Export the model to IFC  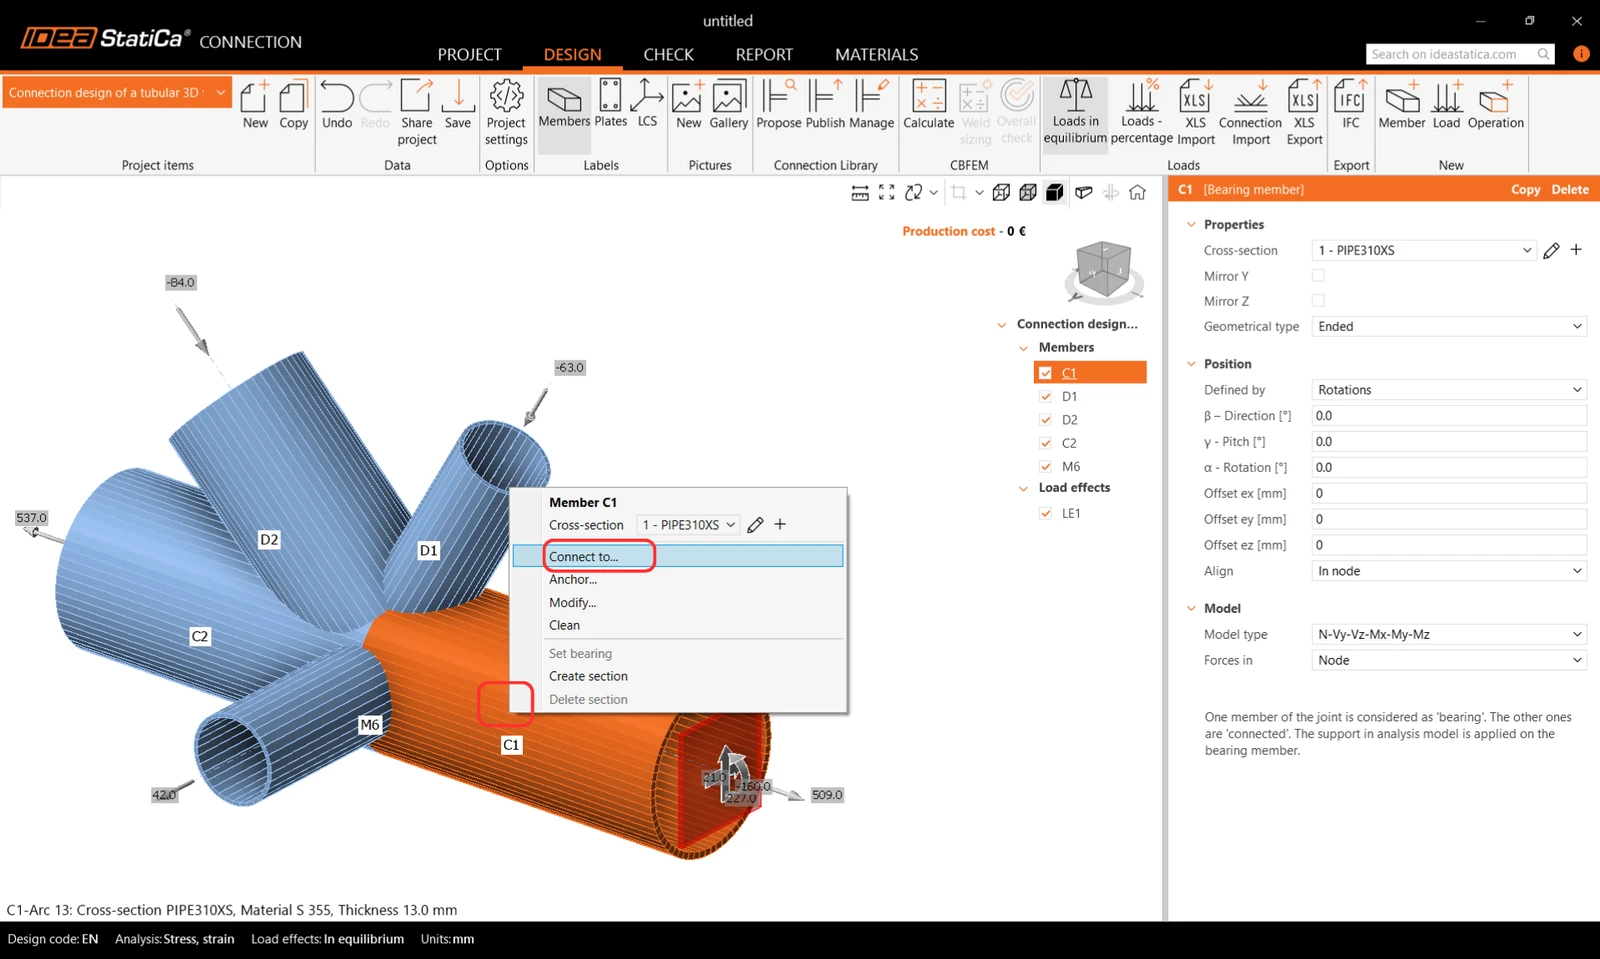coord(1351,106)
